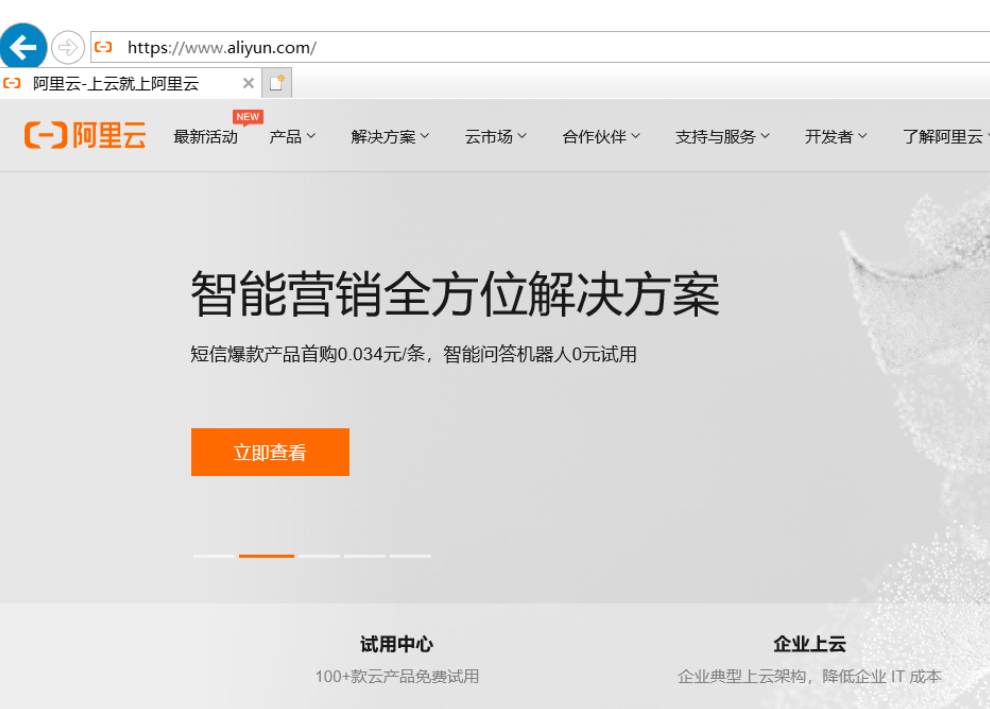Select the fifth carousel slide indicator
The height and width of the screenshot is (709, 990).
click(410, 556)
